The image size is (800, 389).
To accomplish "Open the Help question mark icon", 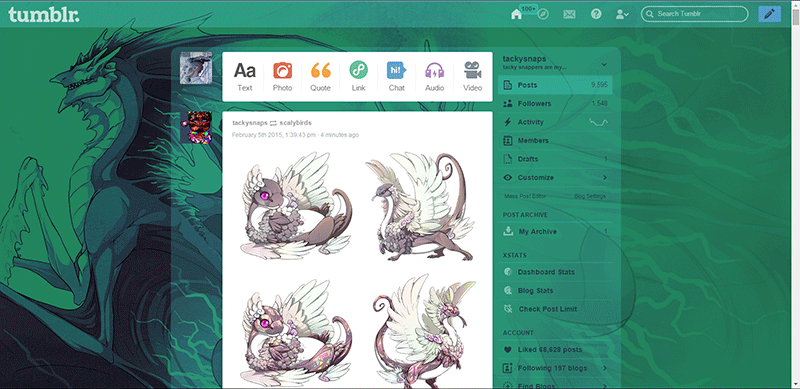I will (x=596, y=14).
